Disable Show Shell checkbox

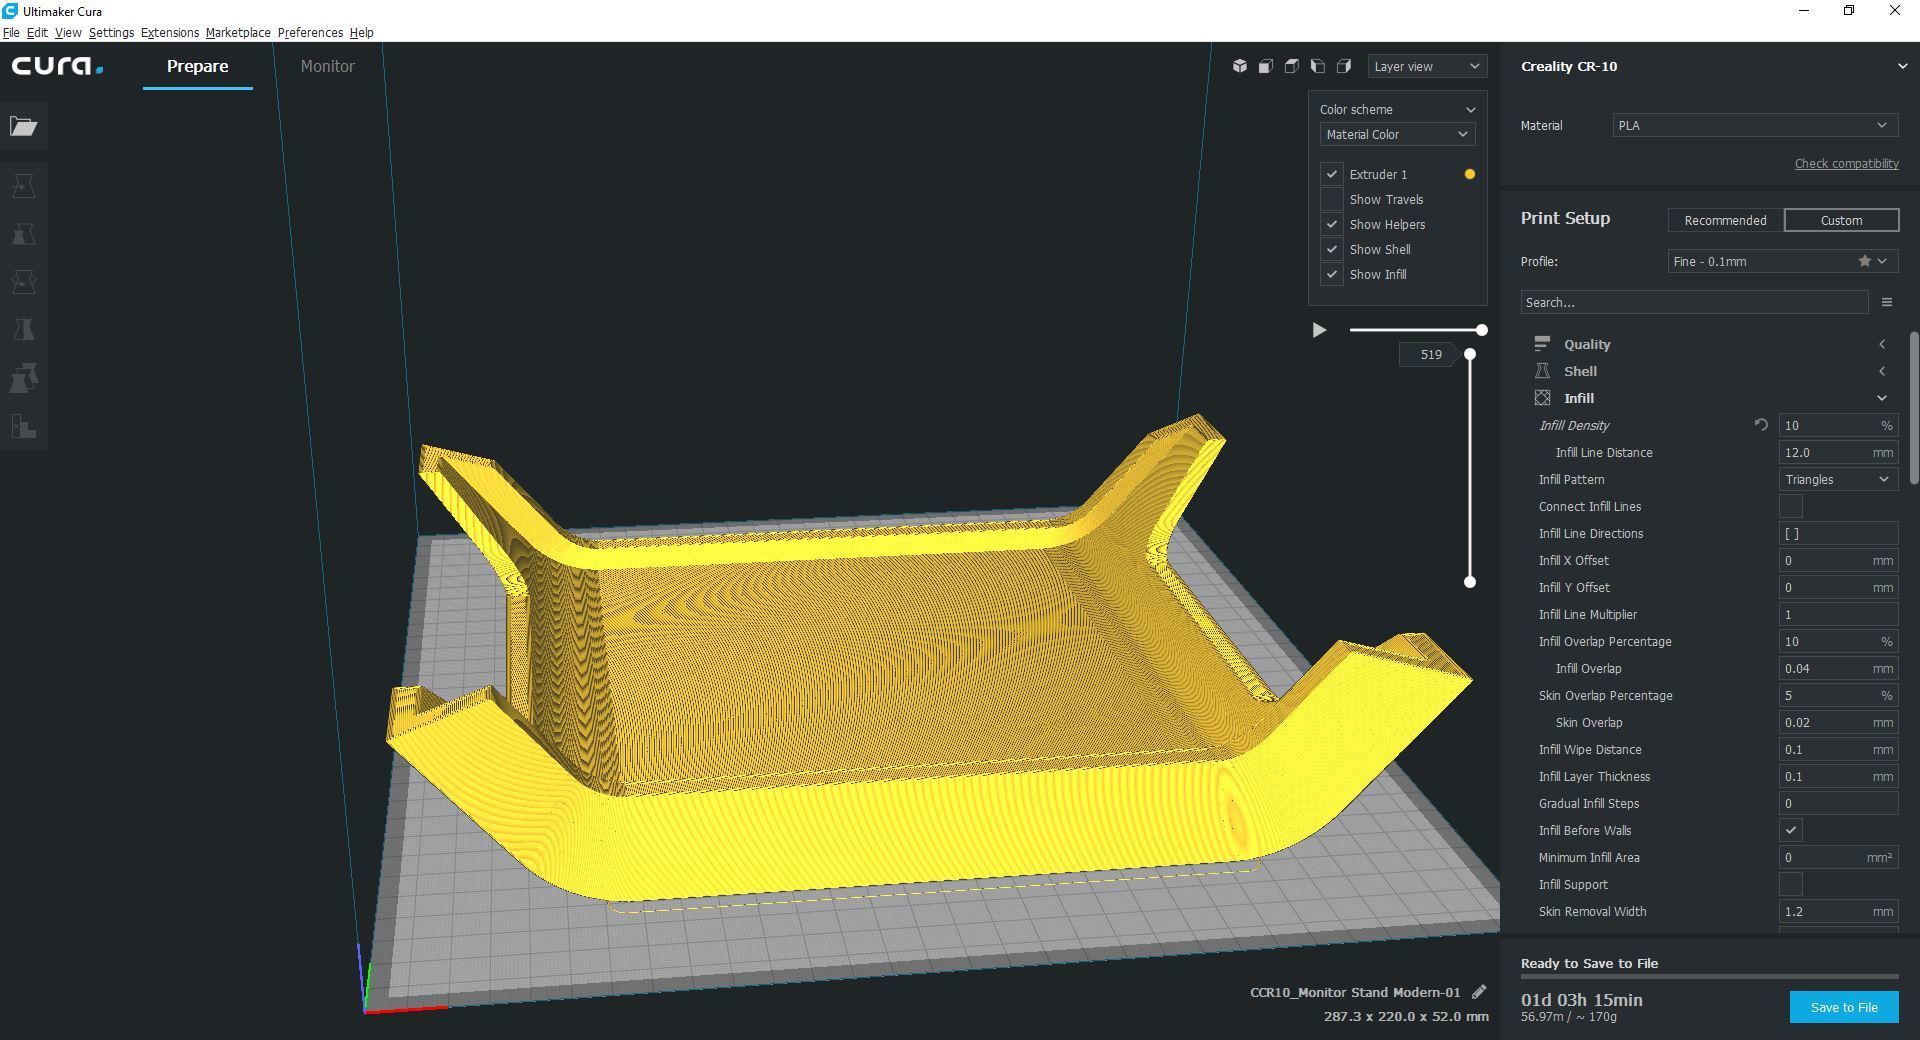(x=1332, y=249)
